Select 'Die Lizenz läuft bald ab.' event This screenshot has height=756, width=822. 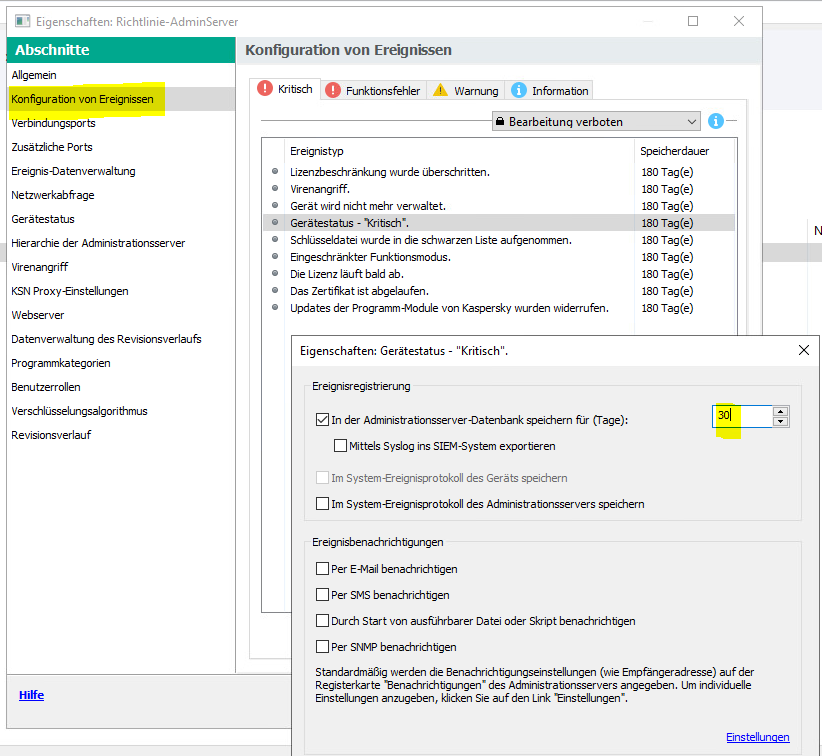[499, 274]
